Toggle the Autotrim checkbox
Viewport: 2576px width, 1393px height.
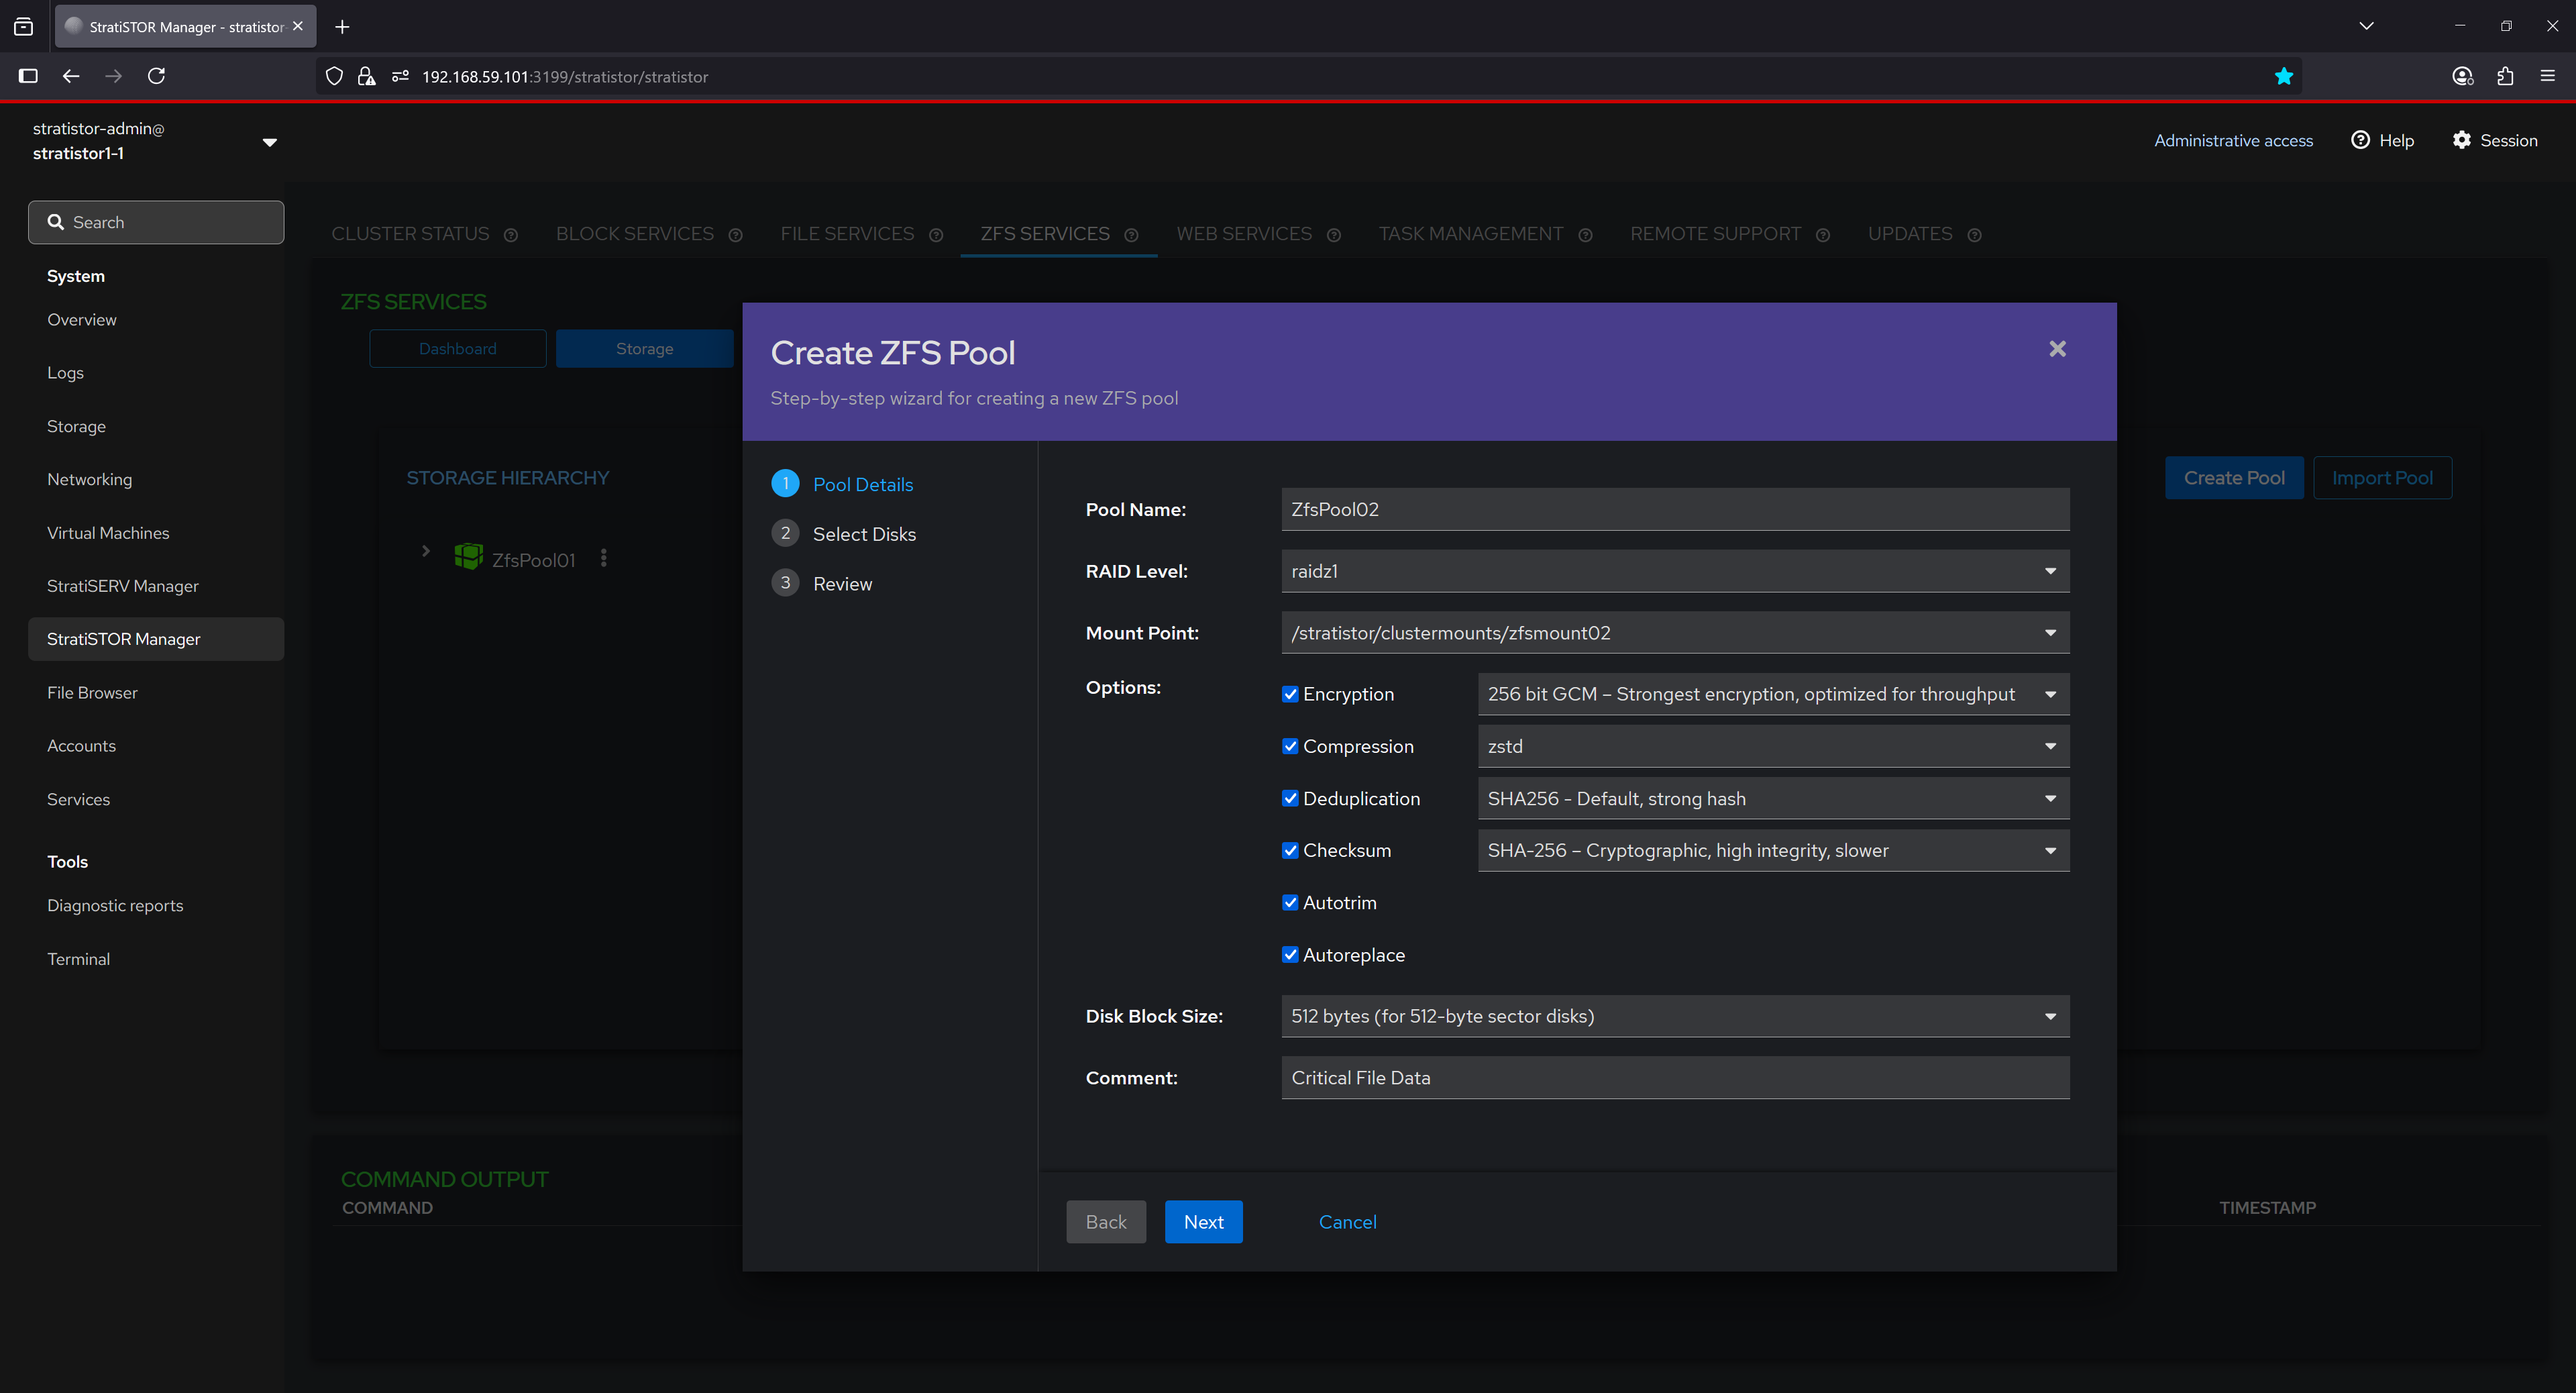pos(1290,902)
